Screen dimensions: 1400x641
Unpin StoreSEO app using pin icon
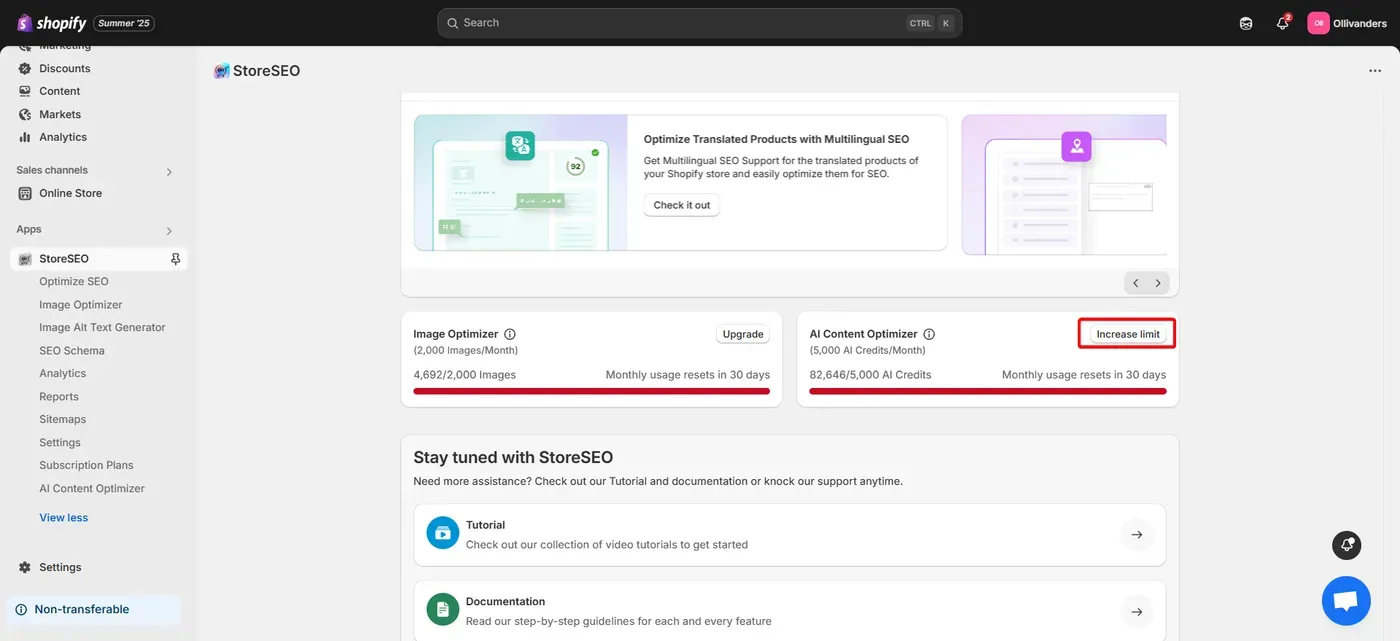176,259
